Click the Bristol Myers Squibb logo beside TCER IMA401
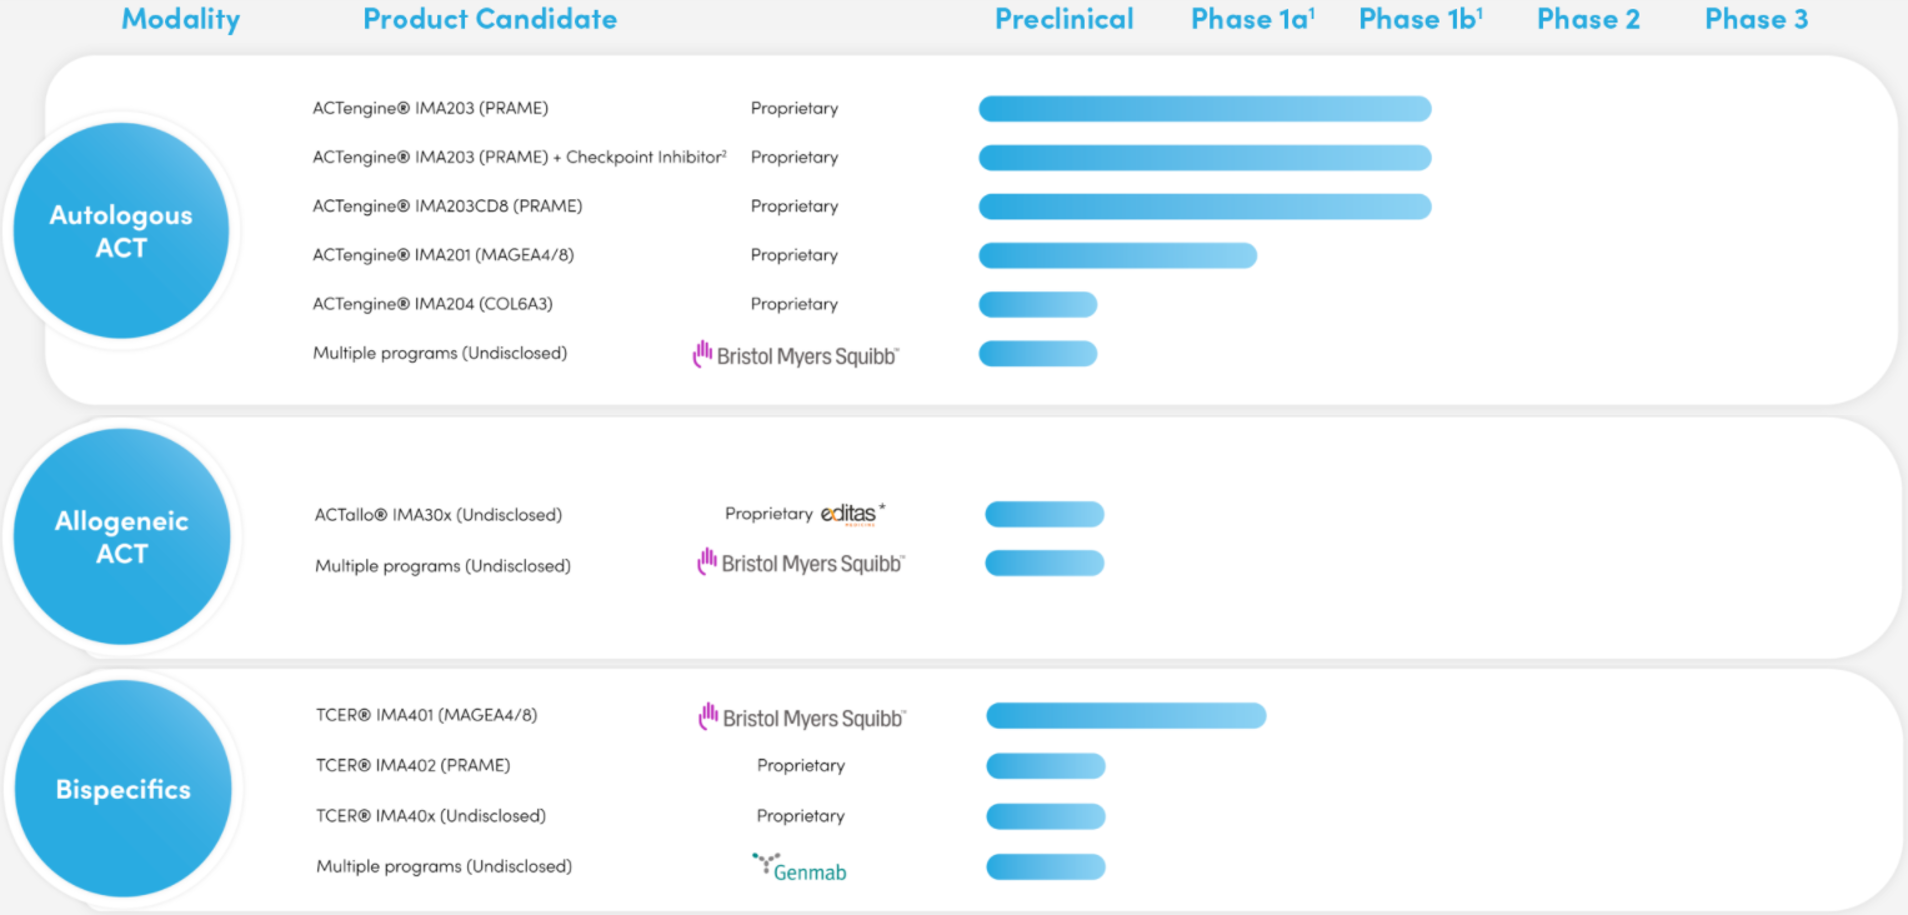Screen dimensions: 1908x915 pyautogui.click(x=802, y=717)
